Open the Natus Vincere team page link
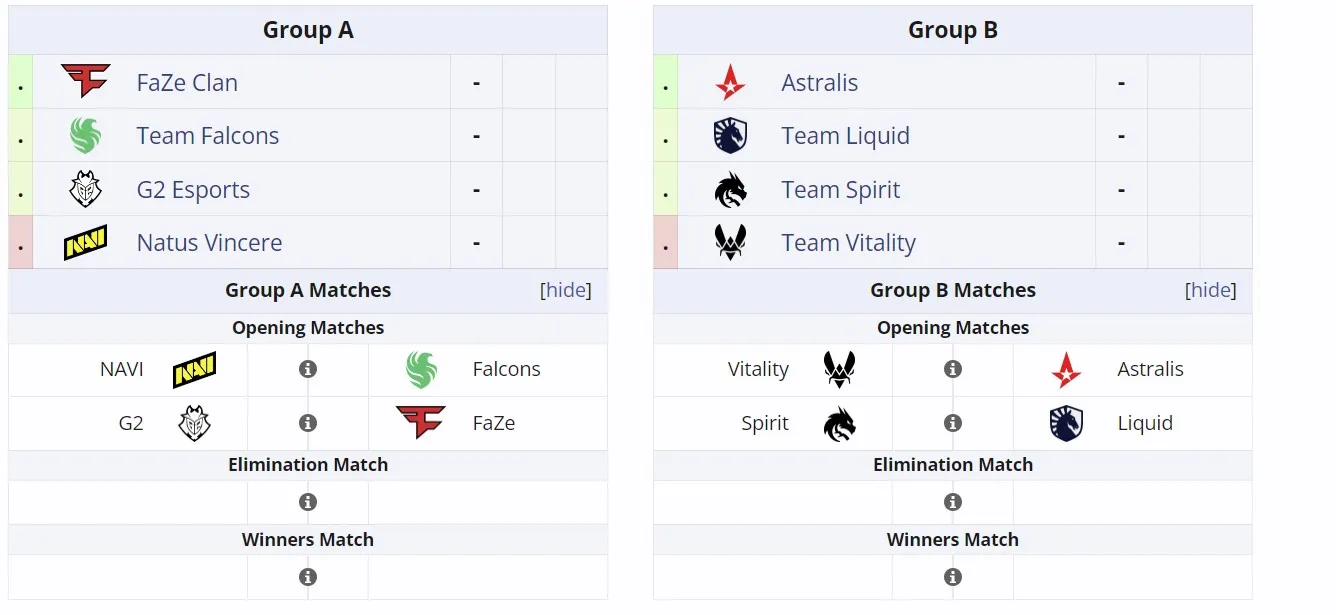This screenshot has width=1336, height=615. tap(209, 243)
